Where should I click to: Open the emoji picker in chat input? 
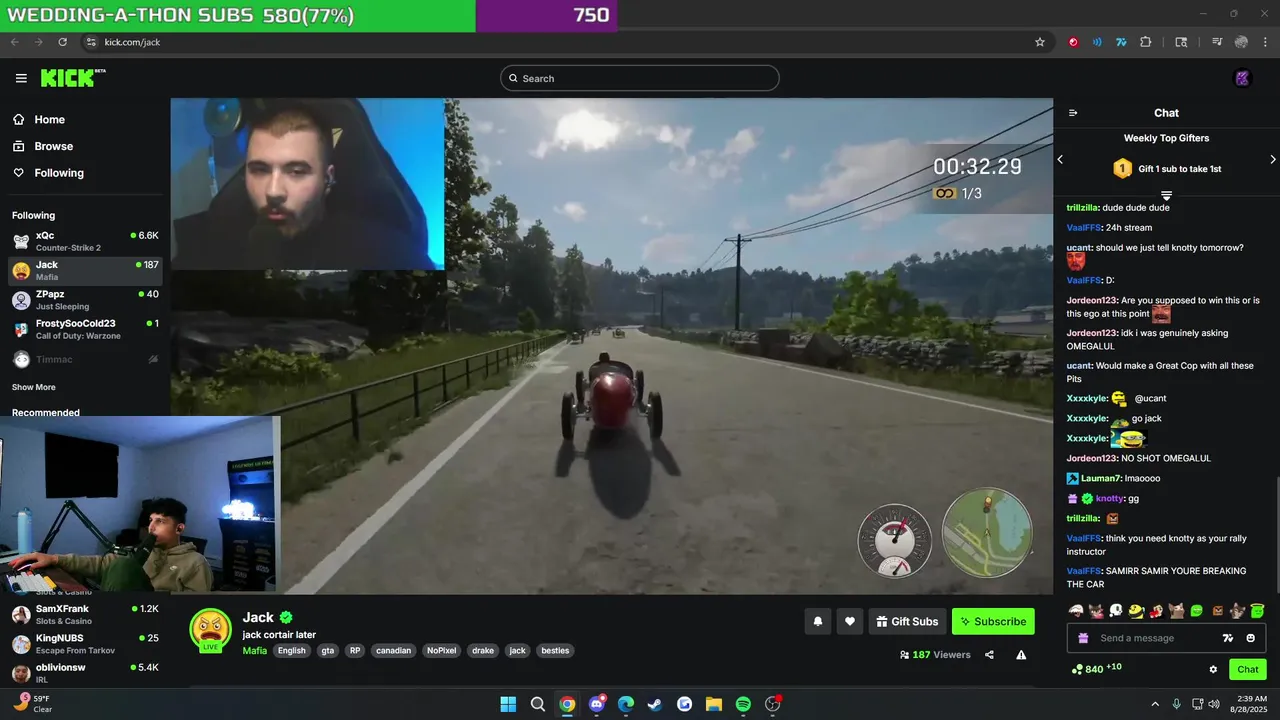[x=1251, y=638]
